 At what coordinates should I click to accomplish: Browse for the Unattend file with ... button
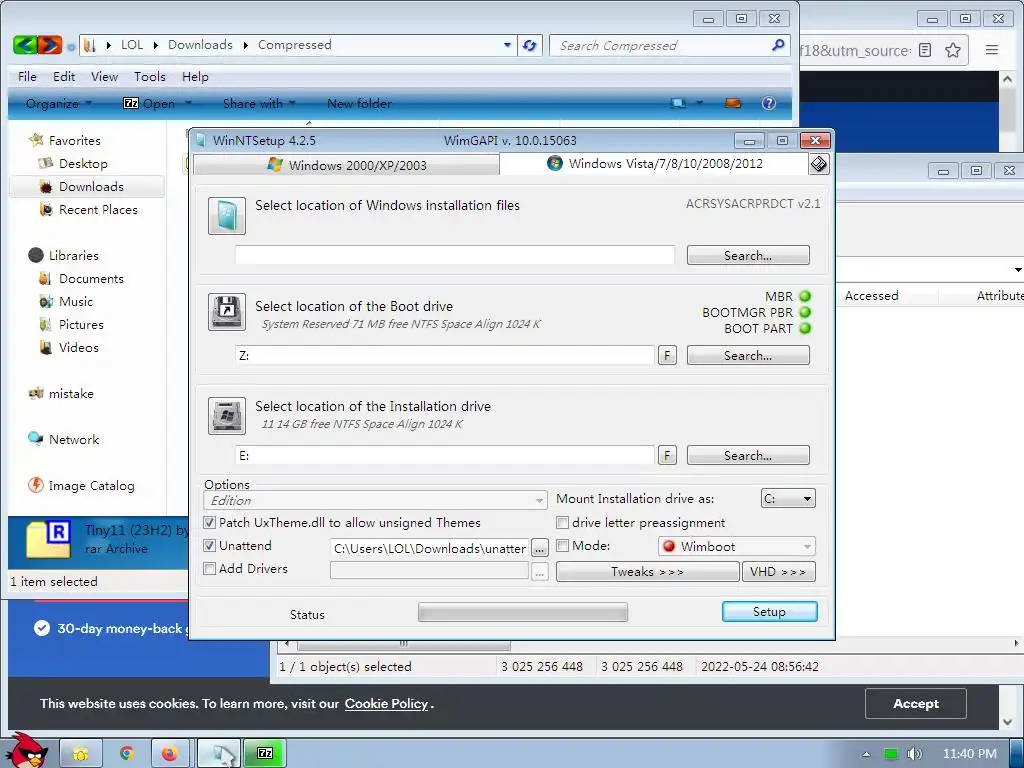click(539, 549)
